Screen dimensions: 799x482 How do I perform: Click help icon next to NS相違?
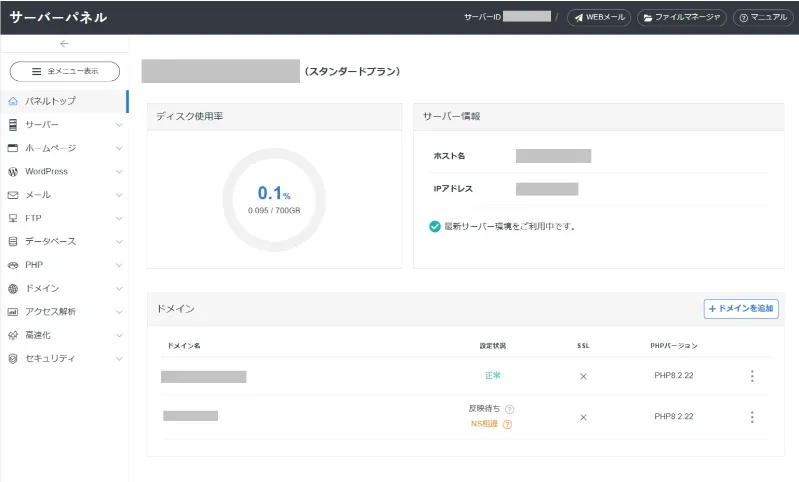click(507, 424)
